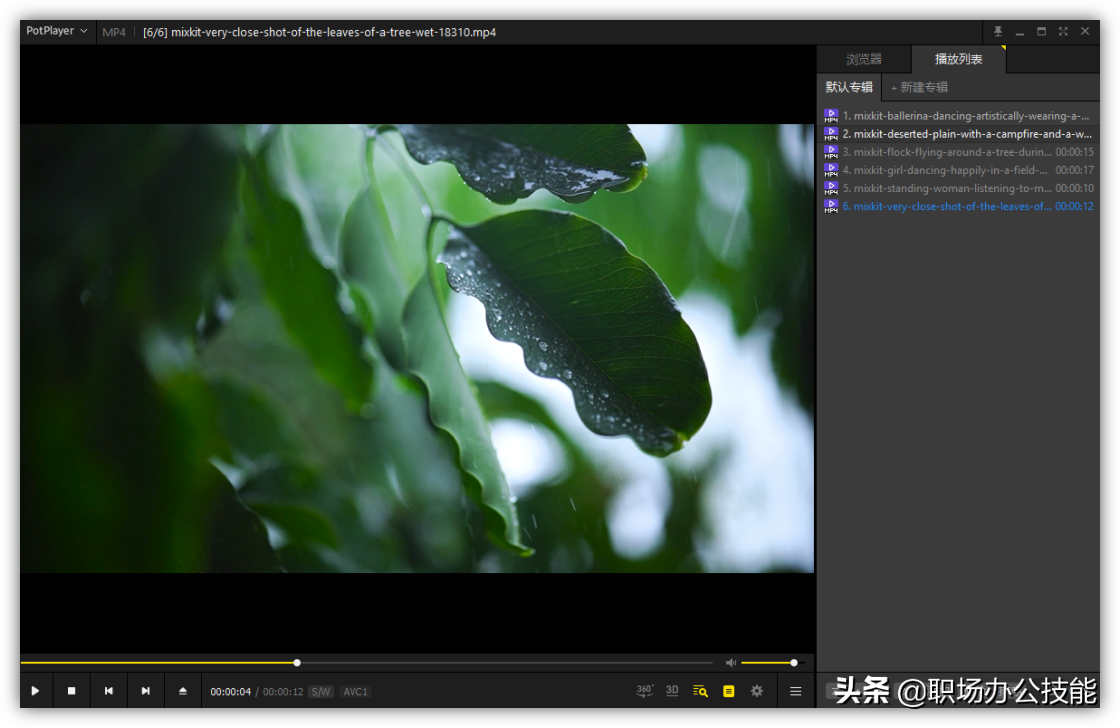
Task: Open the hamburger menu in control bar
Action: [x=795, y=691]
